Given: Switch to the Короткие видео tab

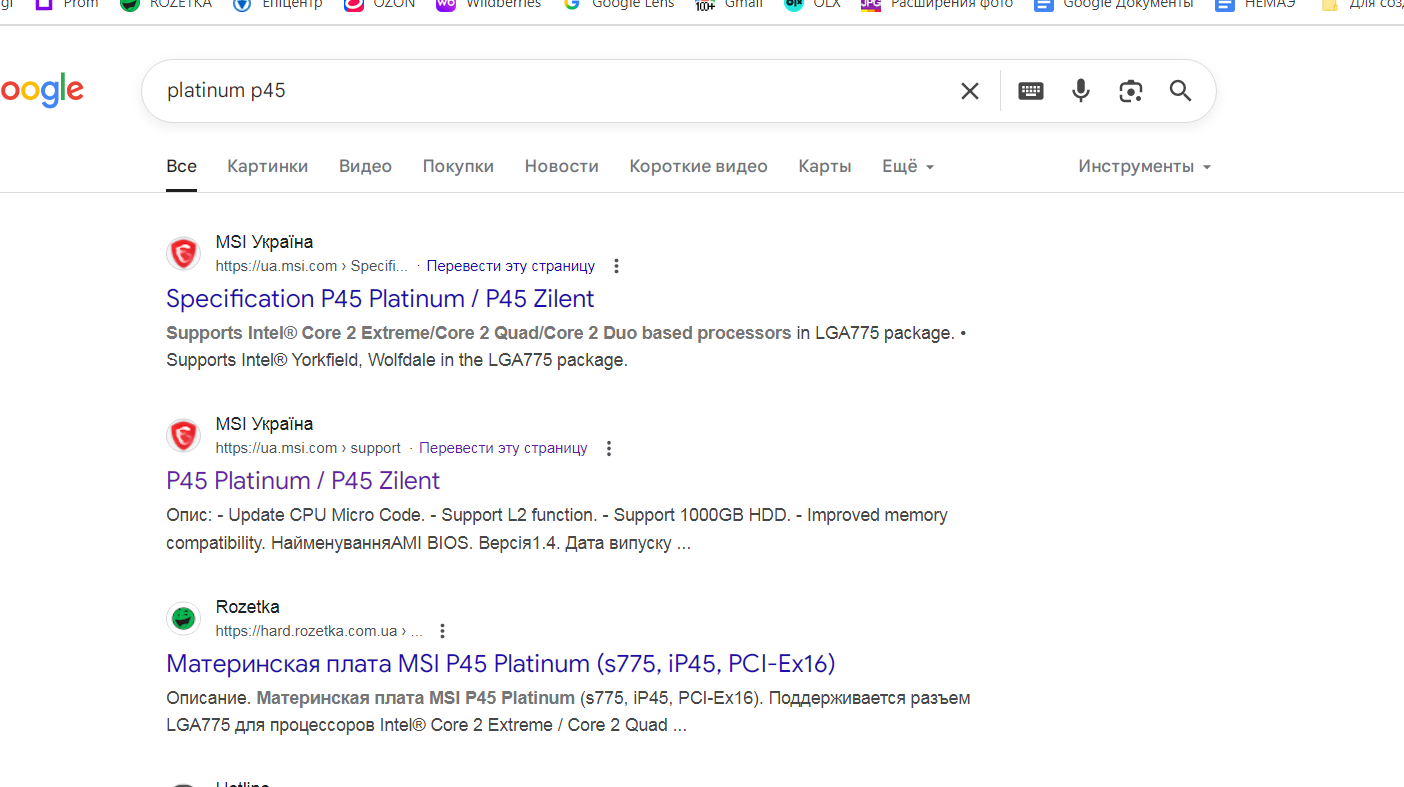Looking at the screenshot, I should pos(698,166).
